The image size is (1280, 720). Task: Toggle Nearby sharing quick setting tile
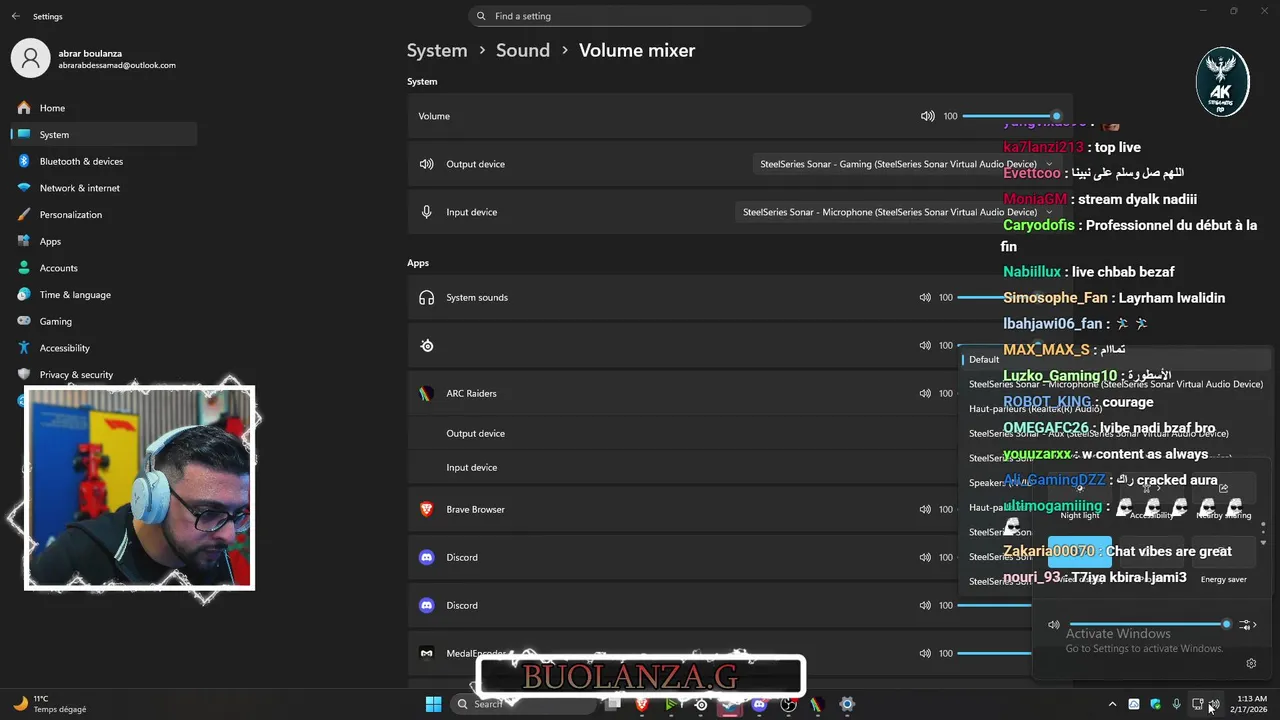click(x=1223, y=488)
